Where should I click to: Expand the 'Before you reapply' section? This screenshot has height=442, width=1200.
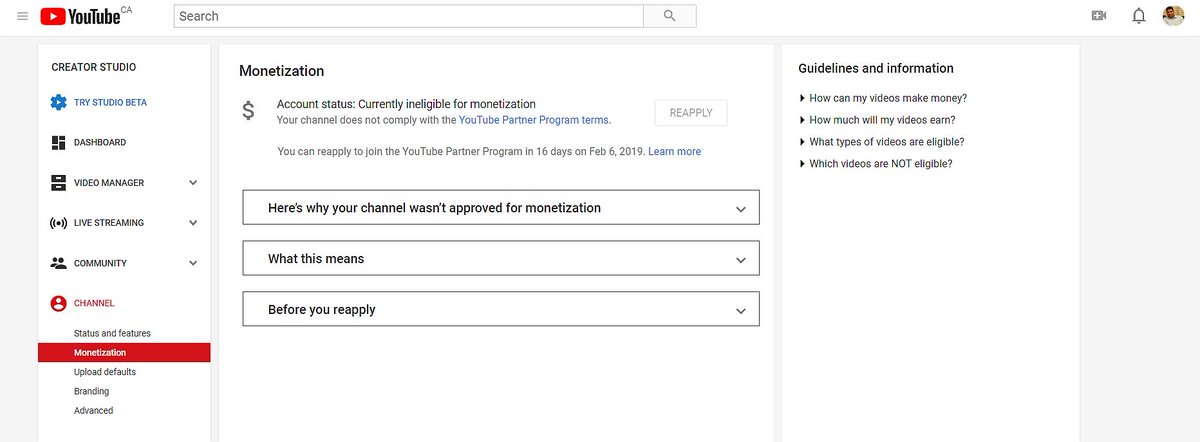tap(501, 309)
